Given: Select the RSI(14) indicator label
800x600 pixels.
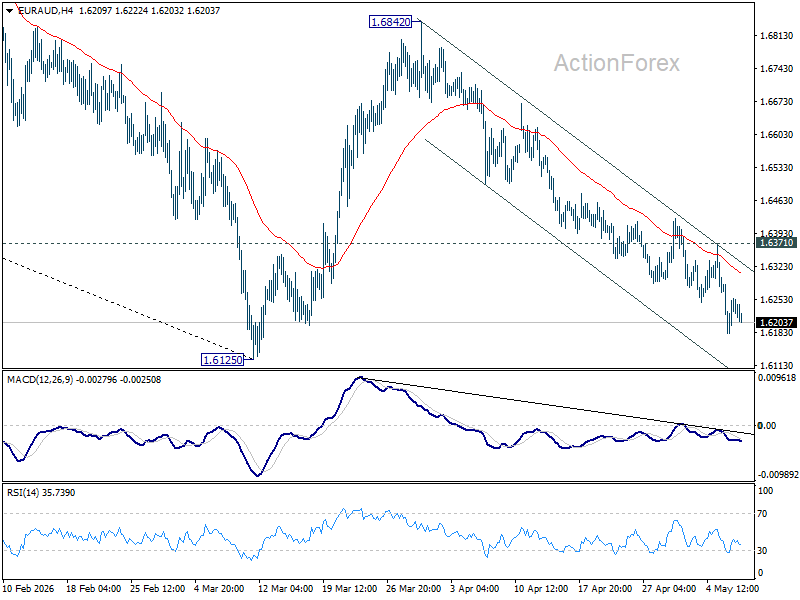Looking at the screenshot, I should [x=20, y=493].
